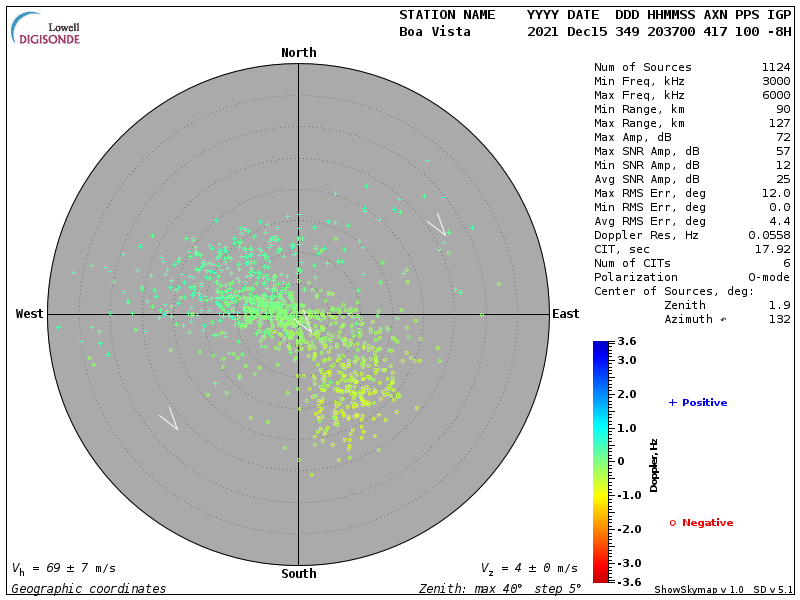Click the small arrow symbol beside Azimuth
This screenshot has height=600, width=800.
pos(723,320)
